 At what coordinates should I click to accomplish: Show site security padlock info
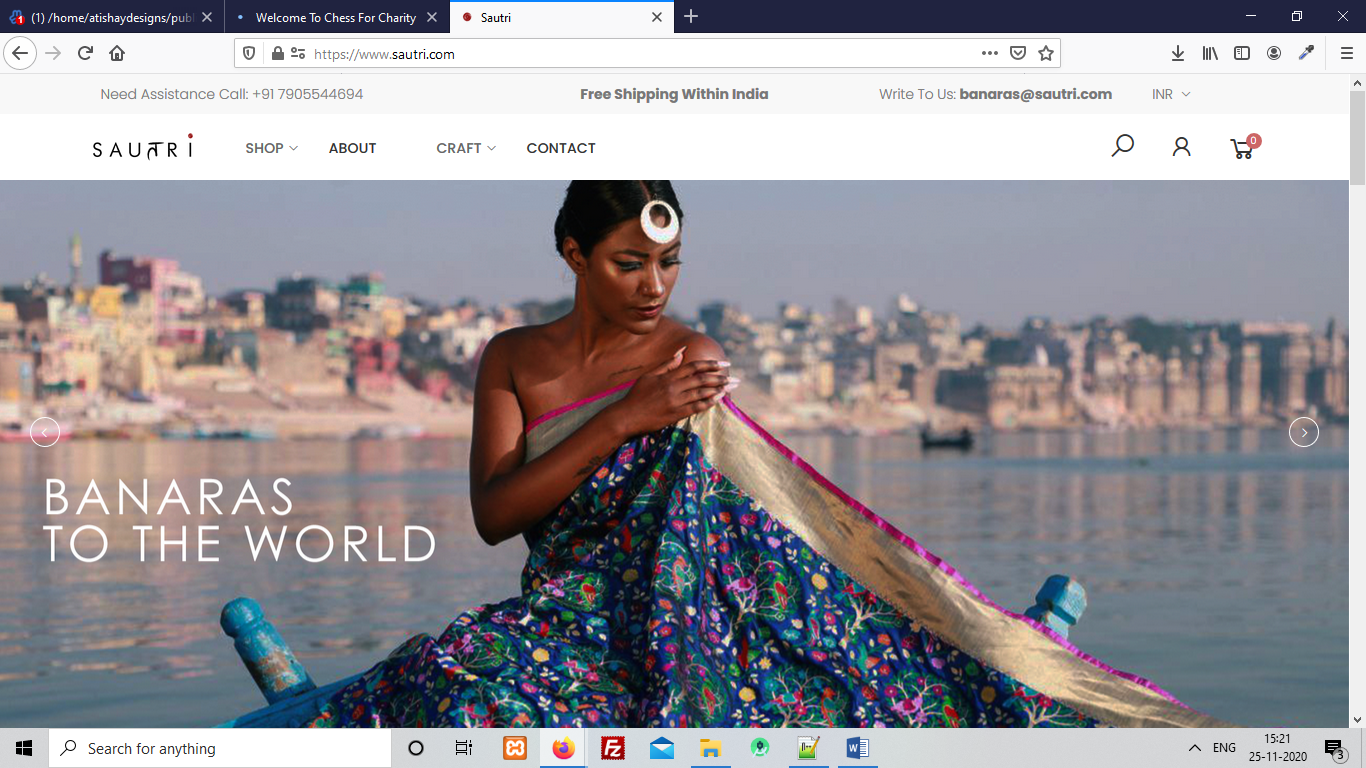[277, 53]
